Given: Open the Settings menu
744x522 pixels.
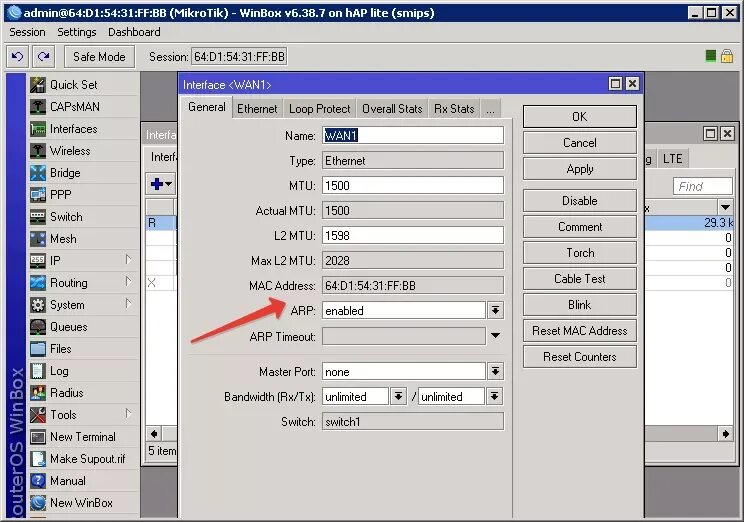Looking at the screenshot, I should coord(77,32).
